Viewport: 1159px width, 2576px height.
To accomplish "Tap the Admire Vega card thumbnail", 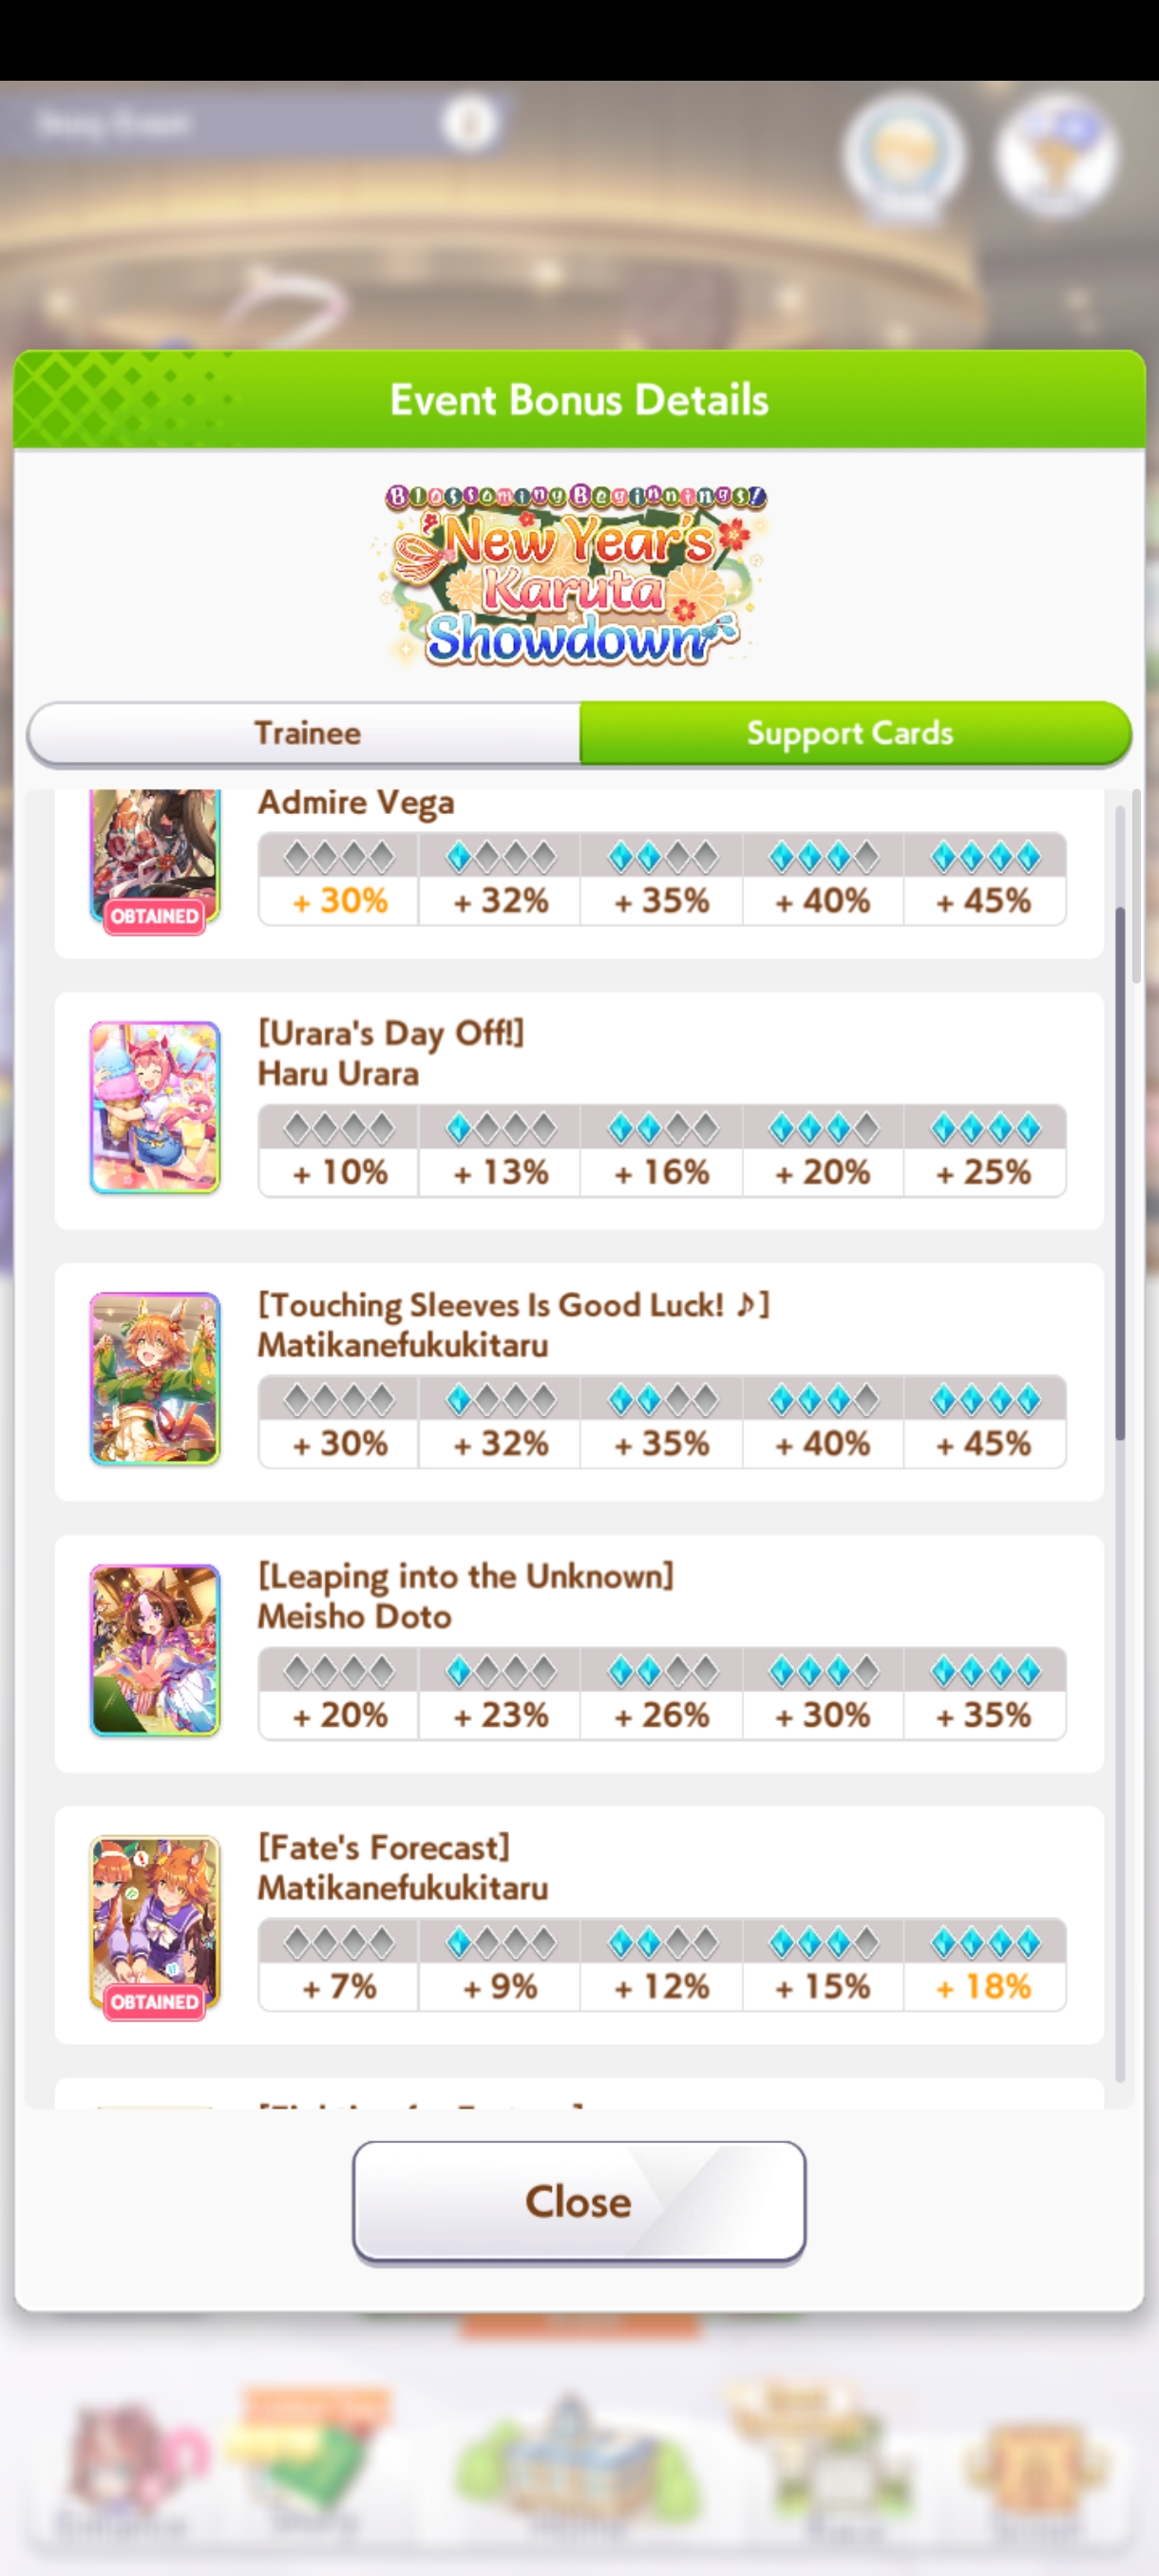I will pyautogui.click(x=155, y=858).
